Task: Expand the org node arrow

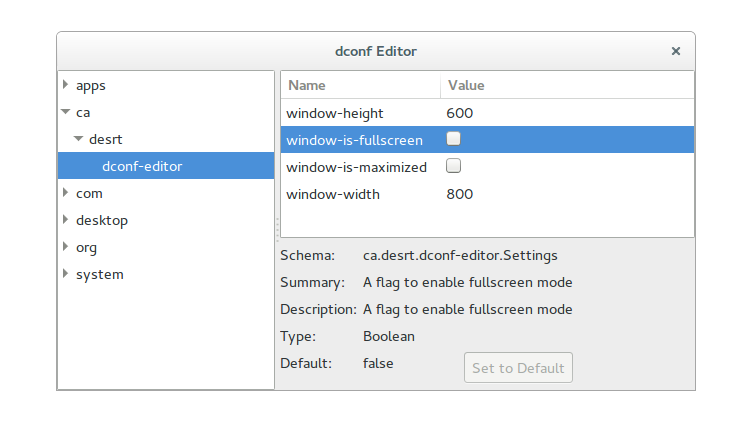Action: [66, 247]
